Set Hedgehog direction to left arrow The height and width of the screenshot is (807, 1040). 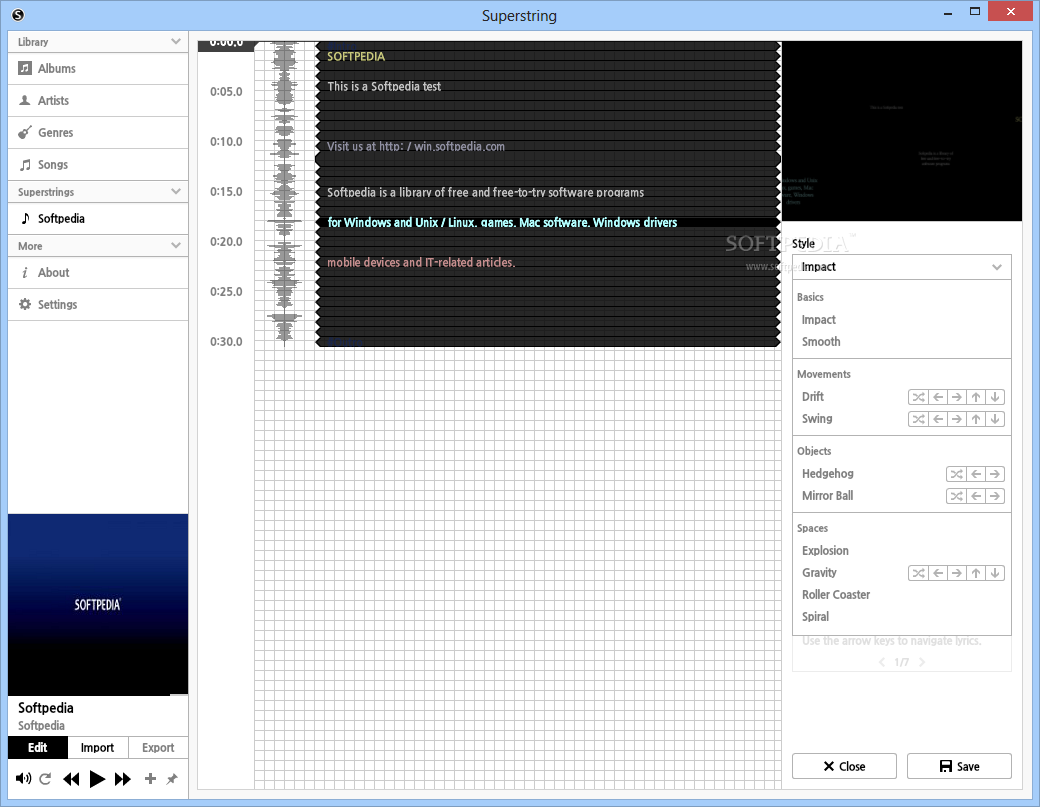pos(976,474)
